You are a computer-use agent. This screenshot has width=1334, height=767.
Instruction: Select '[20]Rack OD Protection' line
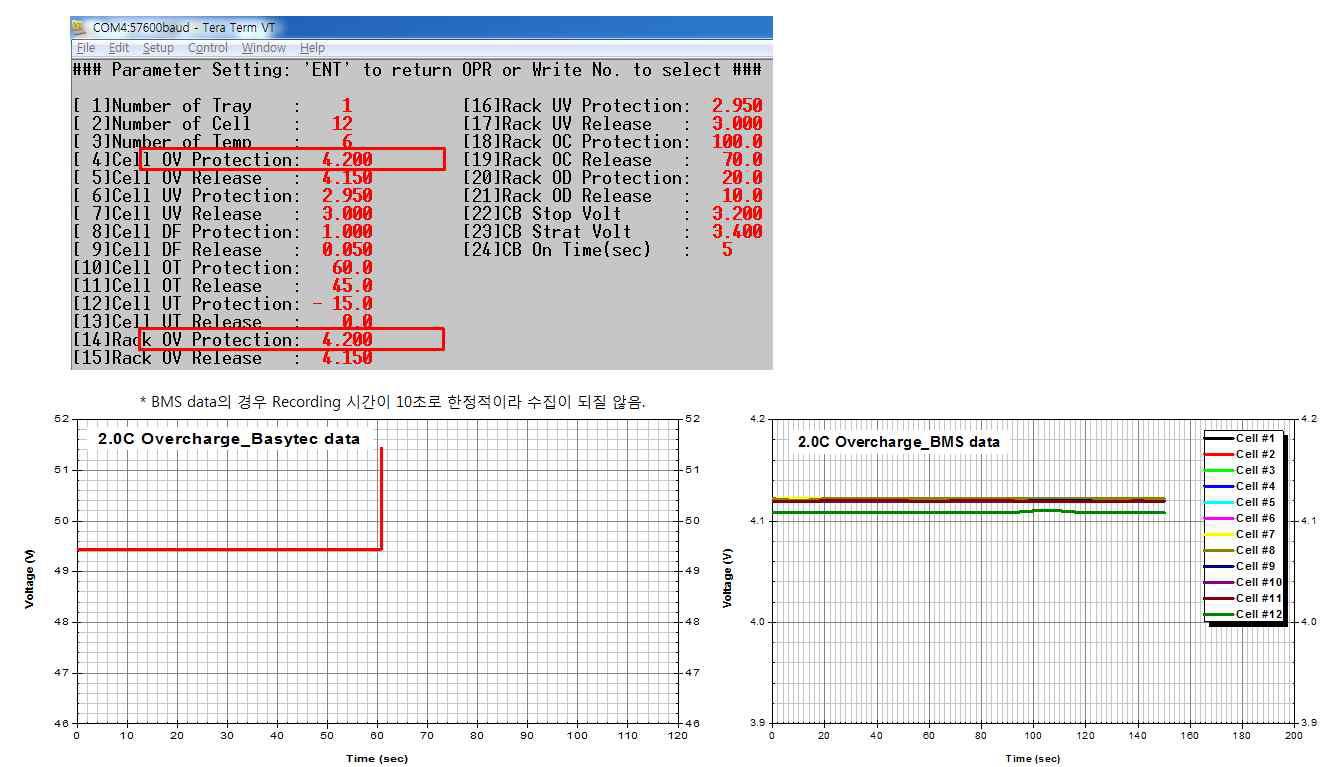613,178
